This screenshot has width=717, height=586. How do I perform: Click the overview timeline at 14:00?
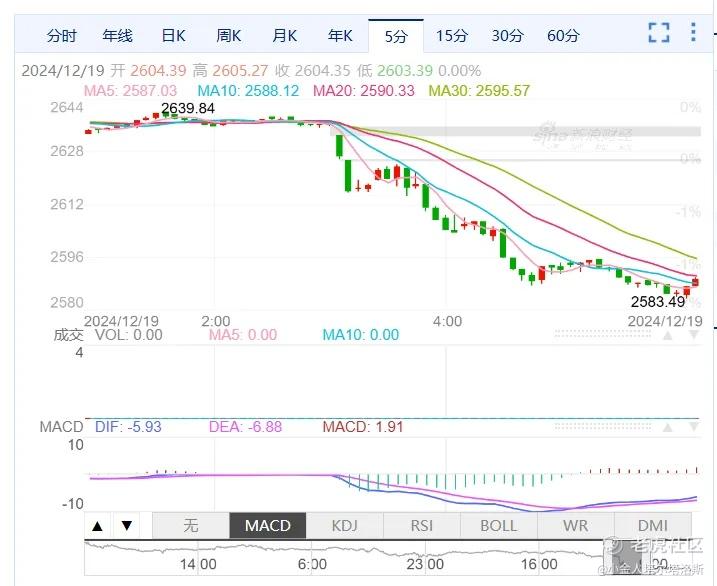coord(198,564)
